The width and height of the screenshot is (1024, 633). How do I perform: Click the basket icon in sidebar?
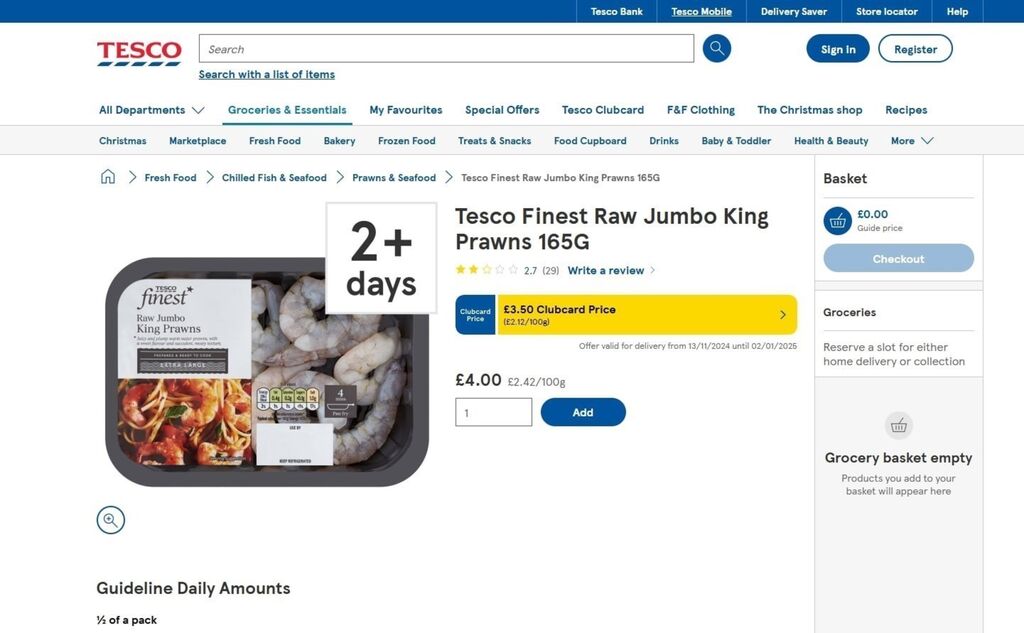[837, 221]
